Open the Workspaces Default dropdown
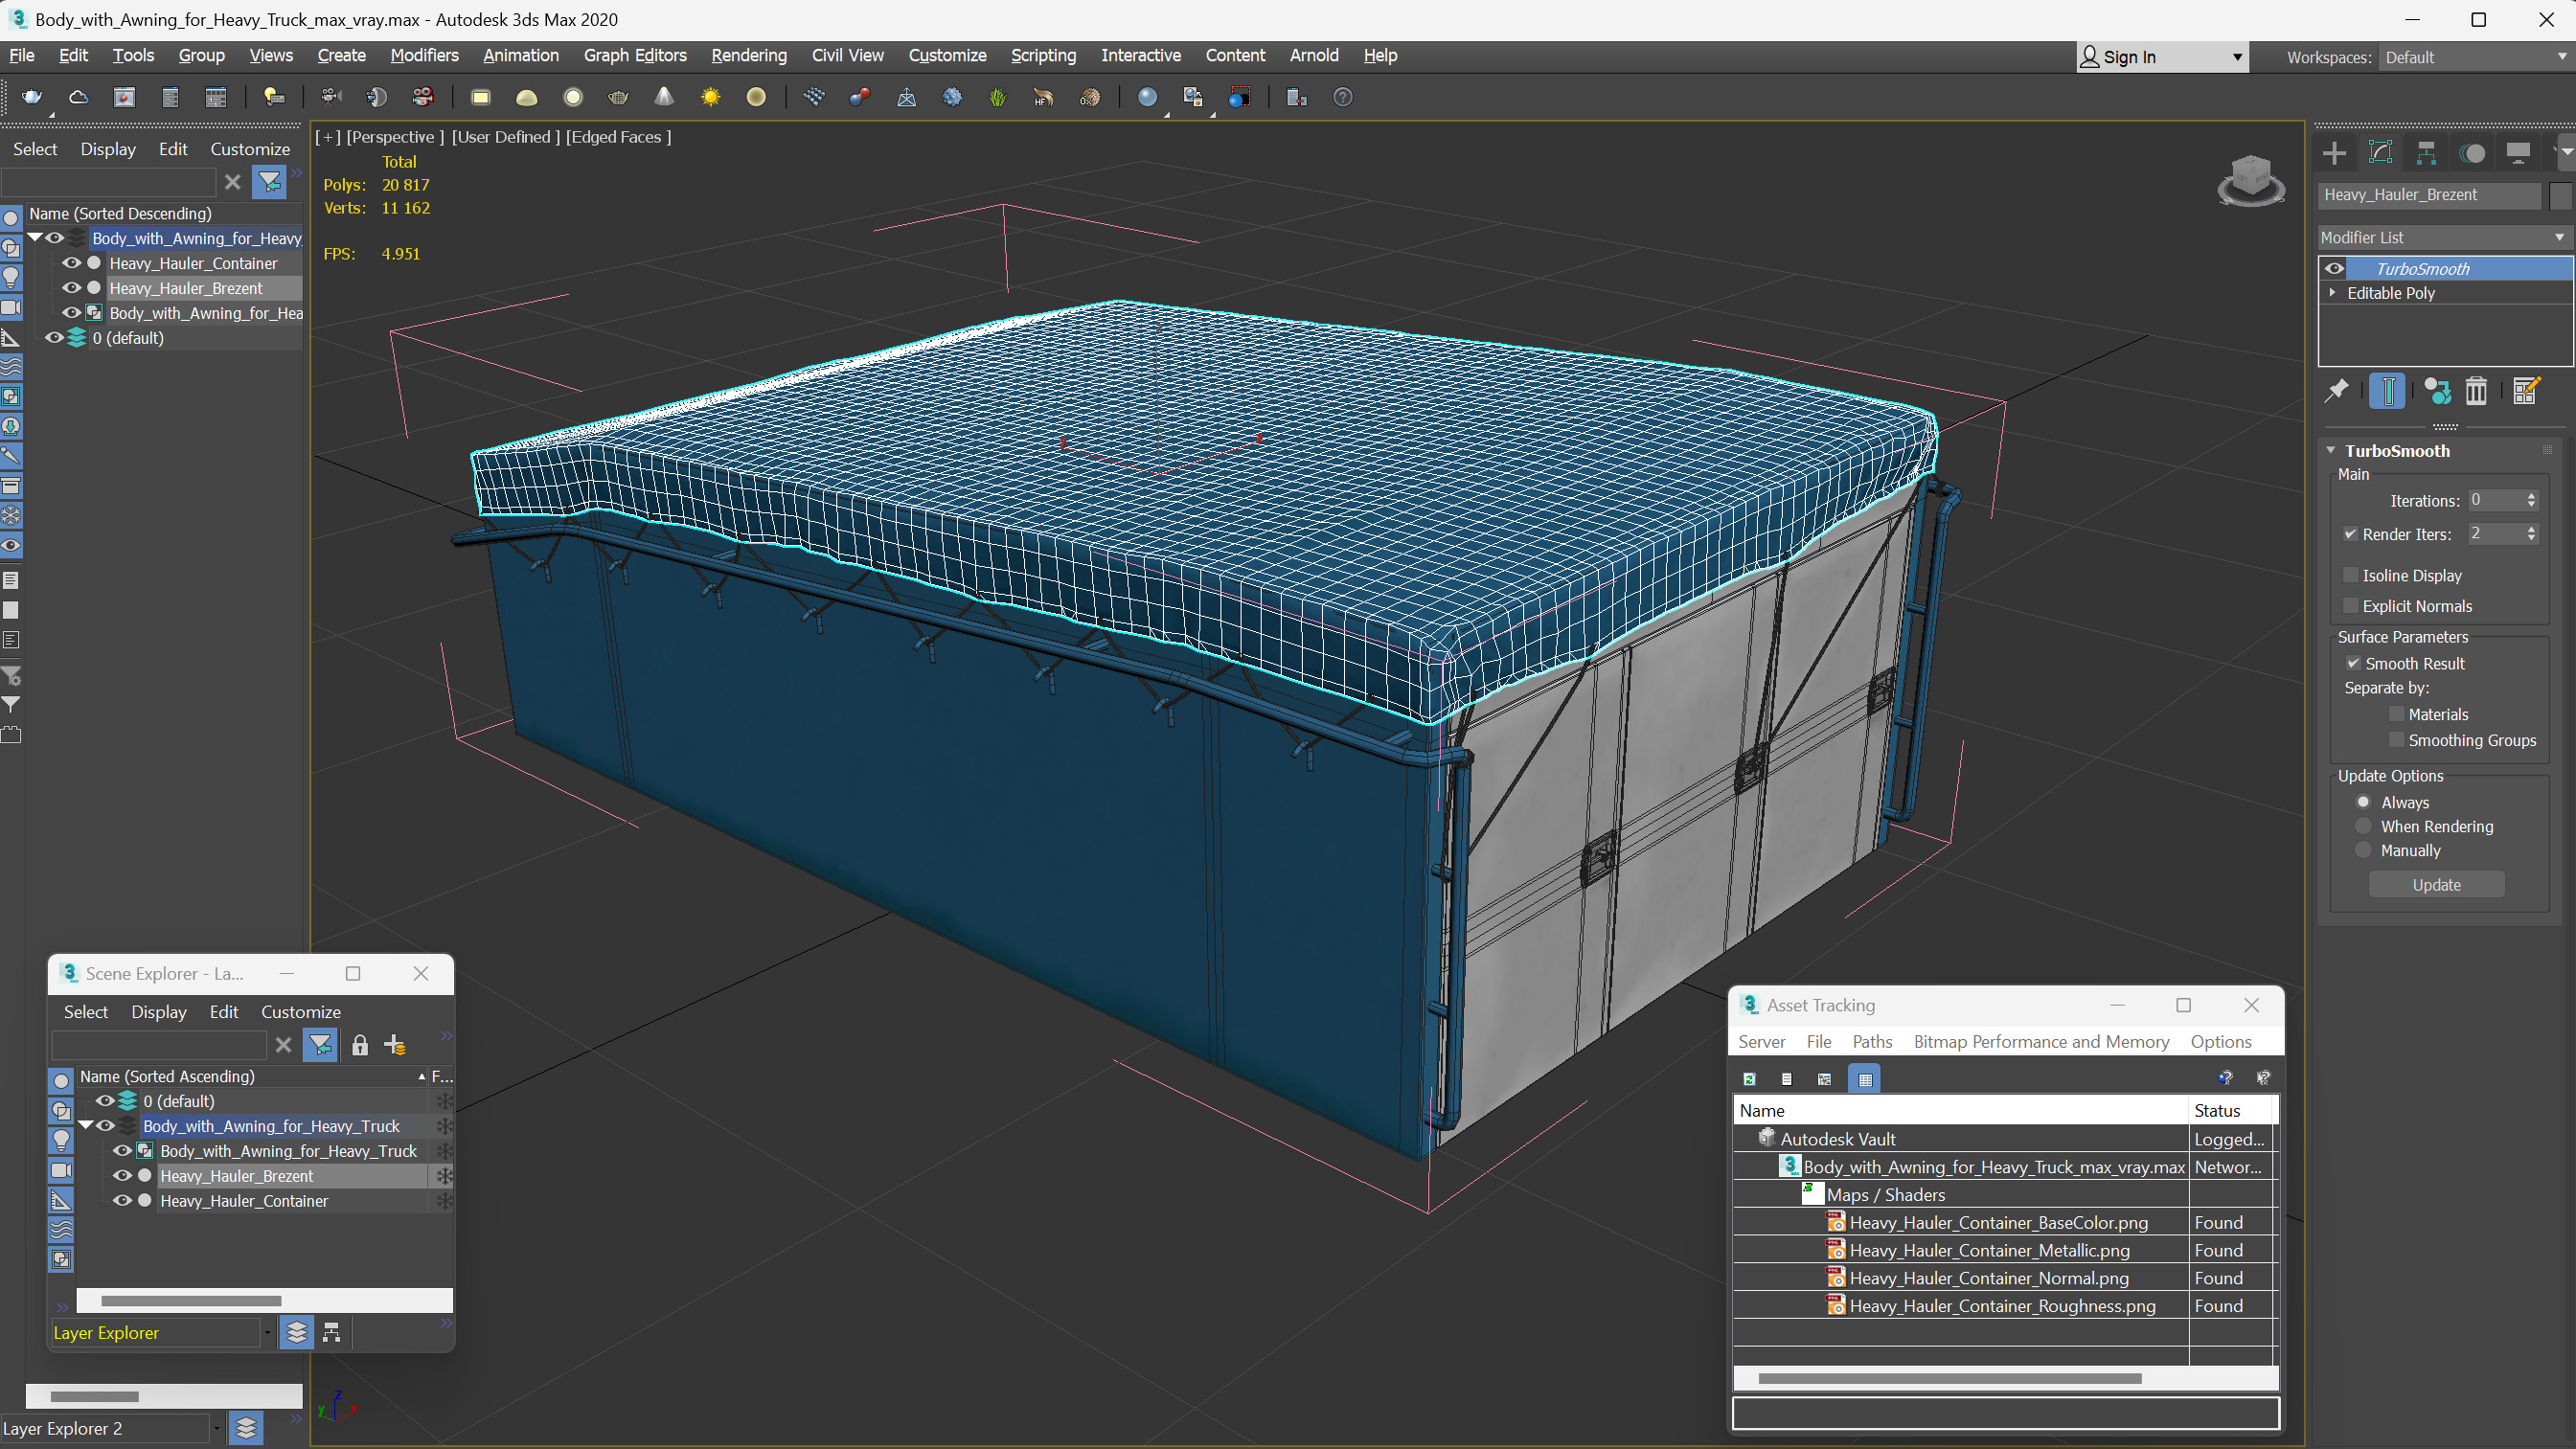 [2474, 57]
